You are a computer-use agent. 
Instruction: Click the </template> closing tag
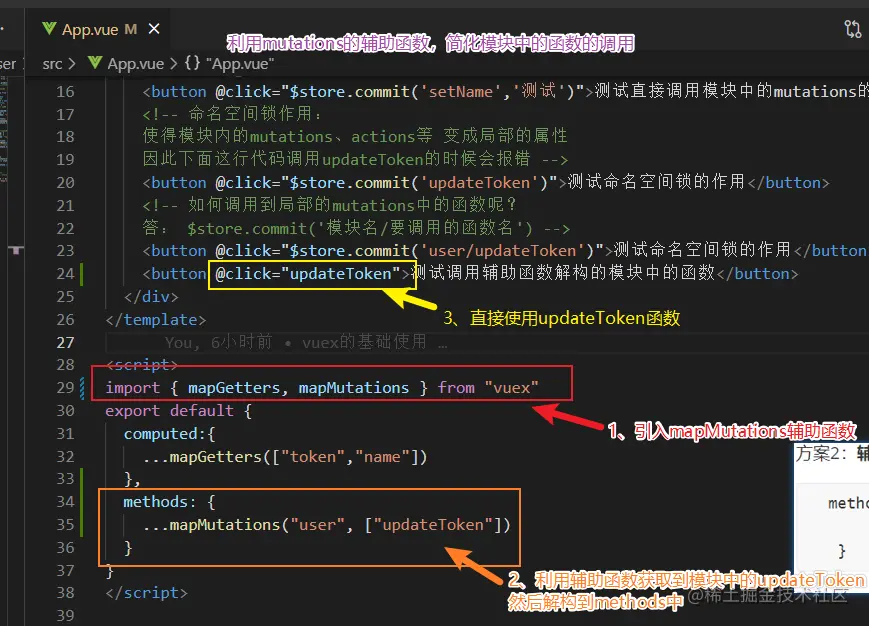156,320
